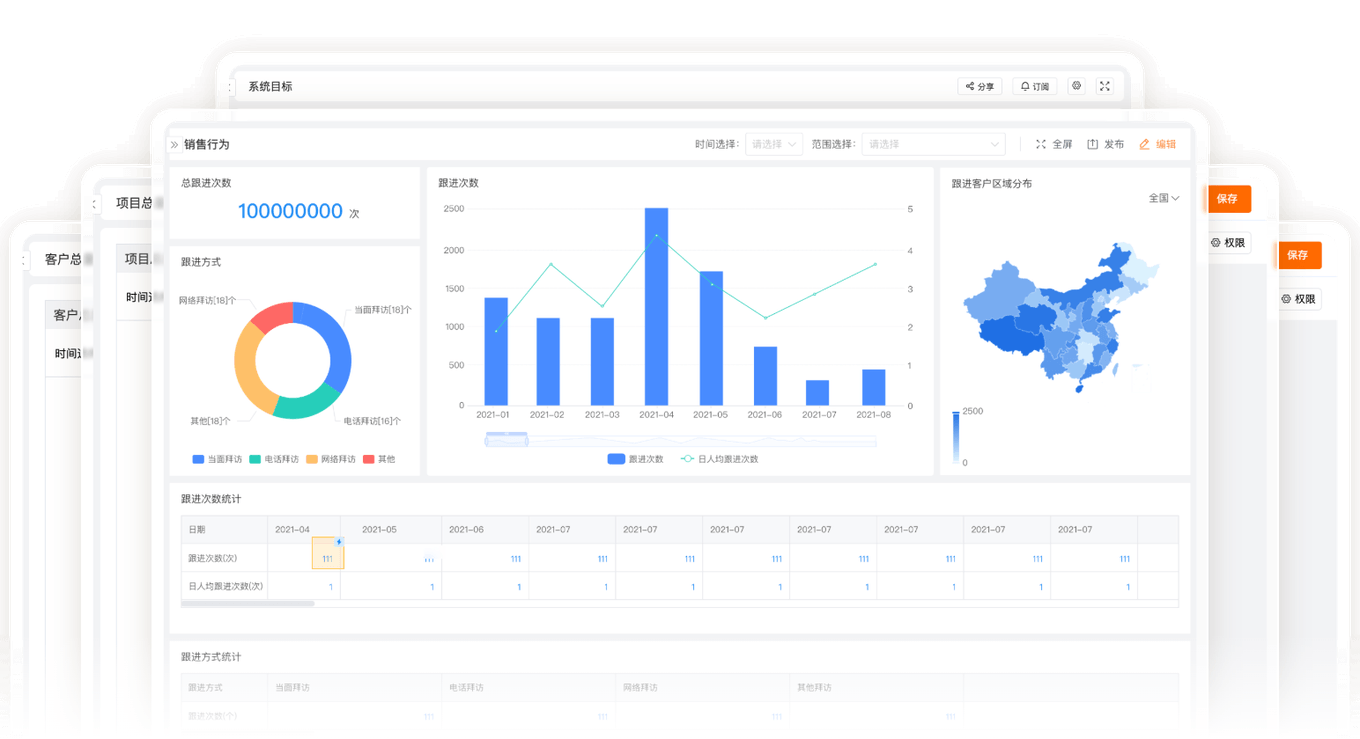The image size is (1360, 739).
Task: Click the upper orange 保存 button
Action: pyautogui.click(x=1229, y=199)
